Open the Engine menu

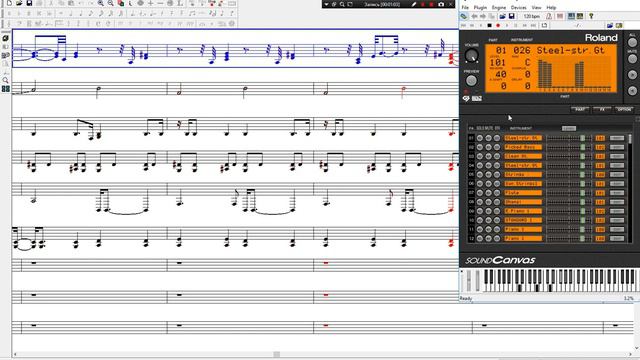(x=499, y=8)
